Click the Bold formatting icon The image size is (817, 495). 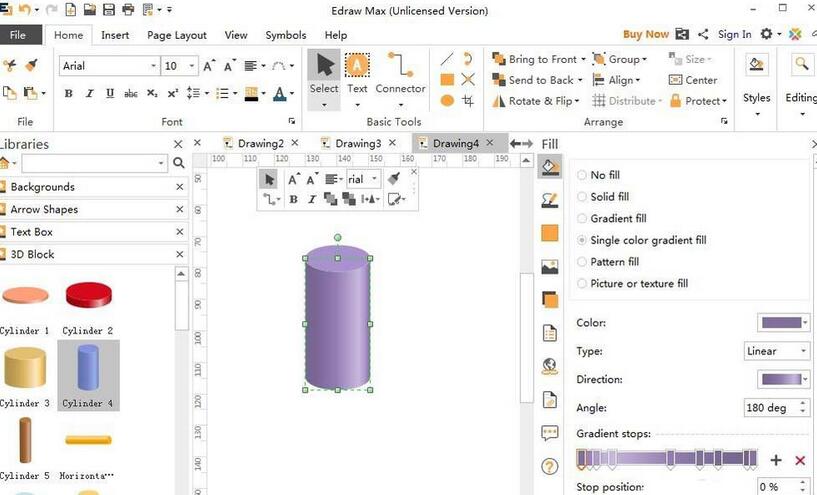tap(68, 94)
